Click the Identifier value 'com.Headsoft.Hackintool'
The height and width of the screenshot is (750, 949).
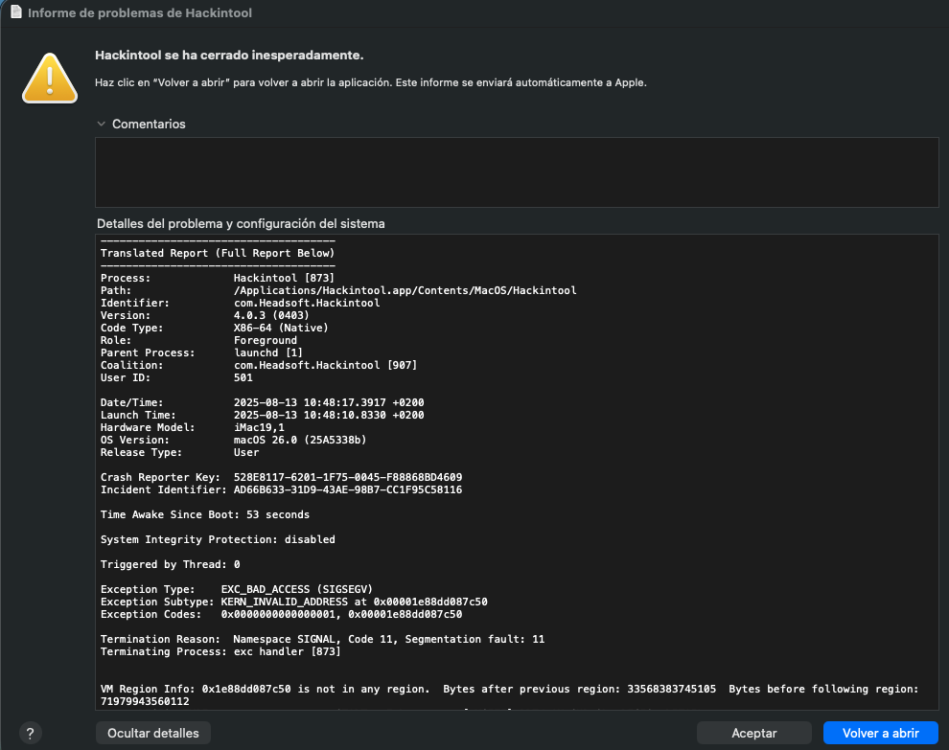pos(306,303)
